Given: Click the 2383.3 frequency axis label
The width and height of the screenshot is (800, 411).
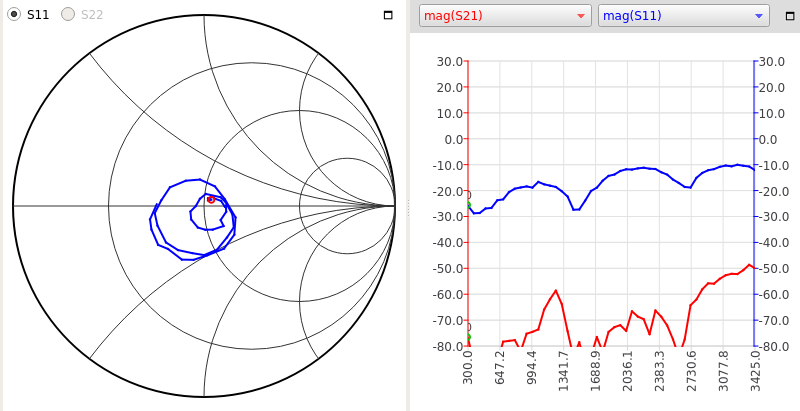Looking at the screenshot, I should (659, 370).
